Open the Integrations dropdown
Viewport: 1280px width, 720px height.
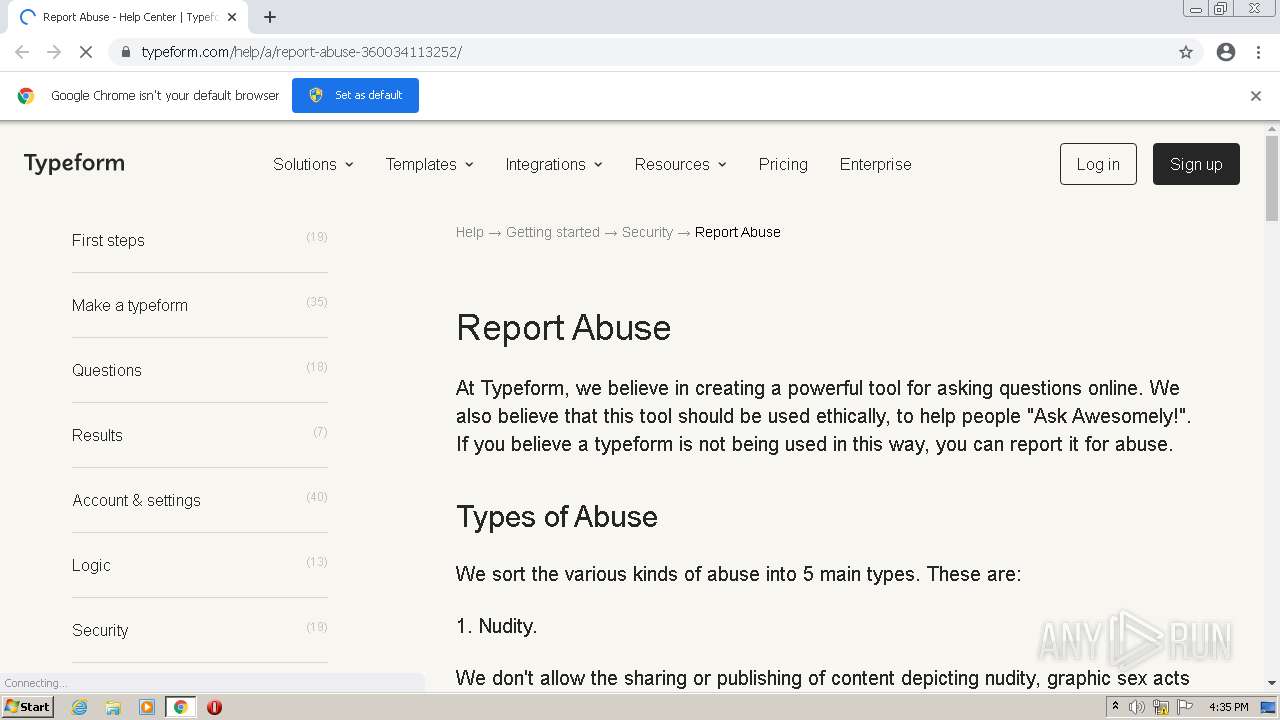click(x=553, y=164)
